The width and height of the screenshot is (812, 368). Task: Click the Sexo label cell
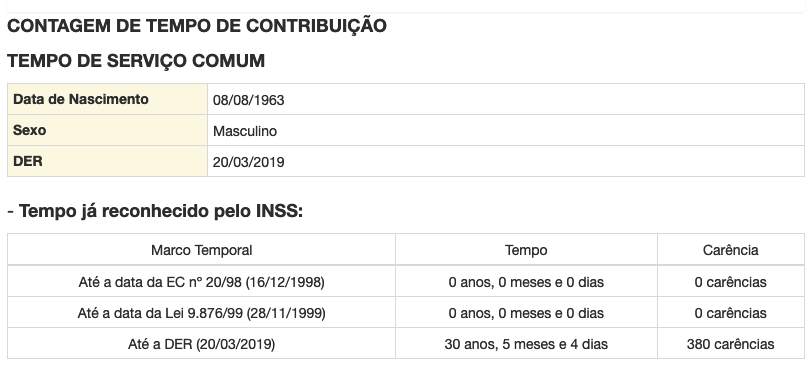pyautogui.click(x=107, y=130)
